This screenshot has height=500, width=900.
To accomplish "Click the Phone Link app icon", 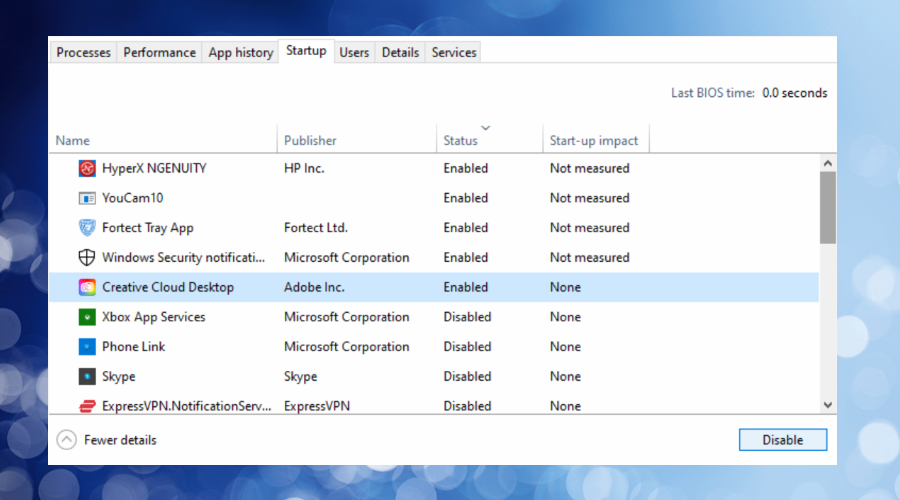I will tap(87, 347).
